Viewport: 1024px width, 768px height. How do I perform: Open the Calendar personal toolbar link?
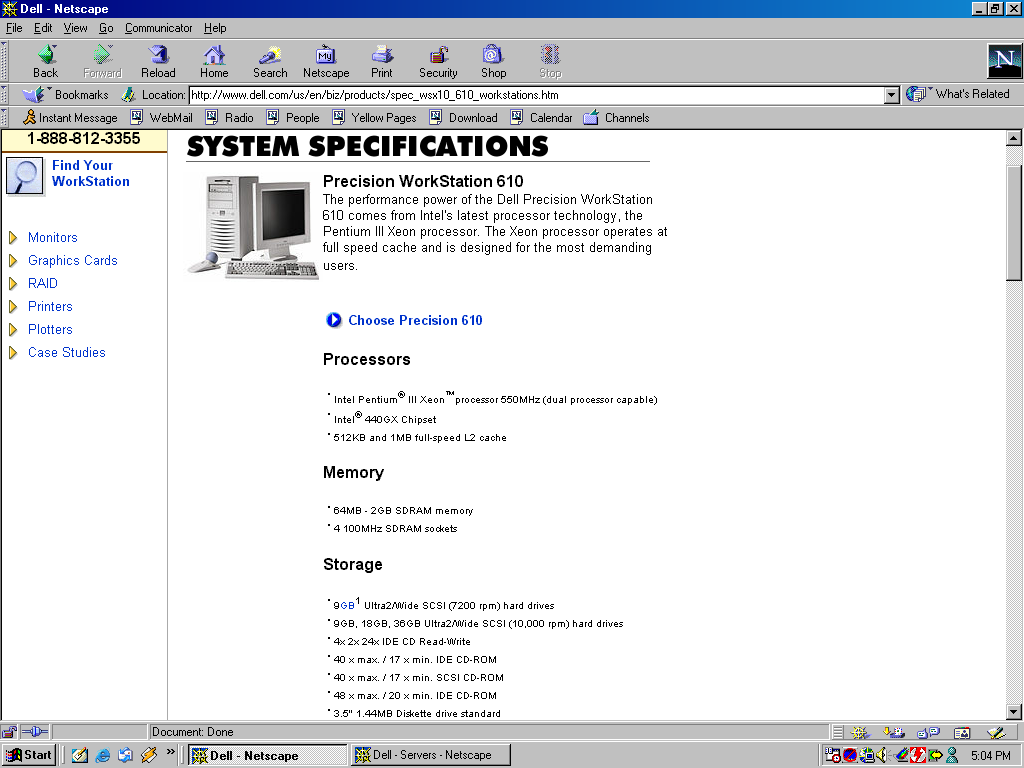541,118
